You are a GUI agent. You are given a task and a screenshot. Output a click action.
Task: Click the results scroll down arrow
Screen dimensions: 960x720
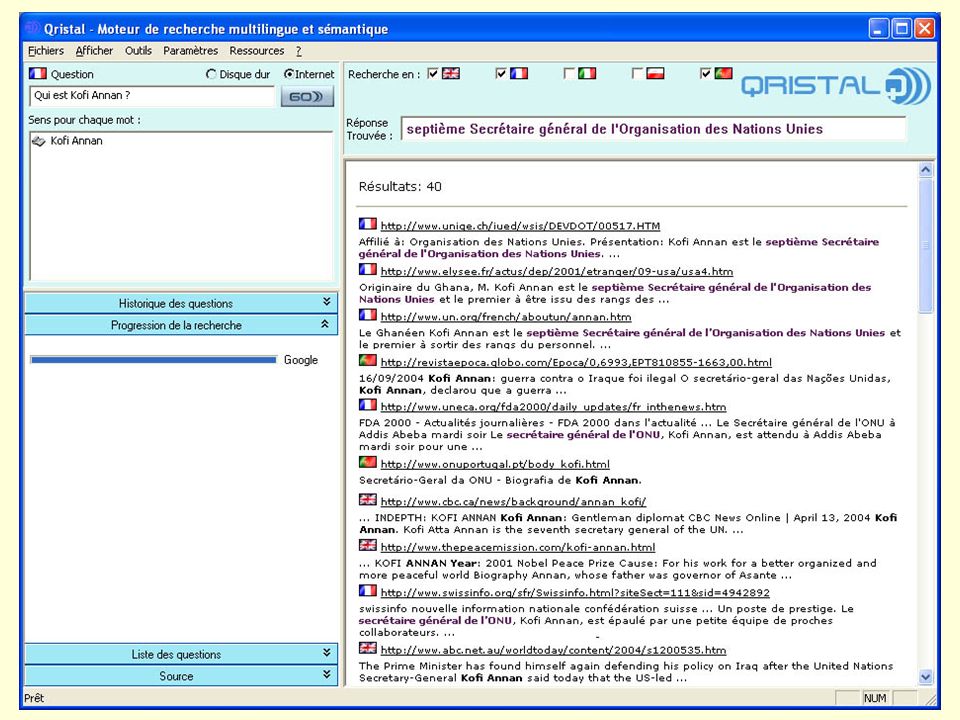926,677
